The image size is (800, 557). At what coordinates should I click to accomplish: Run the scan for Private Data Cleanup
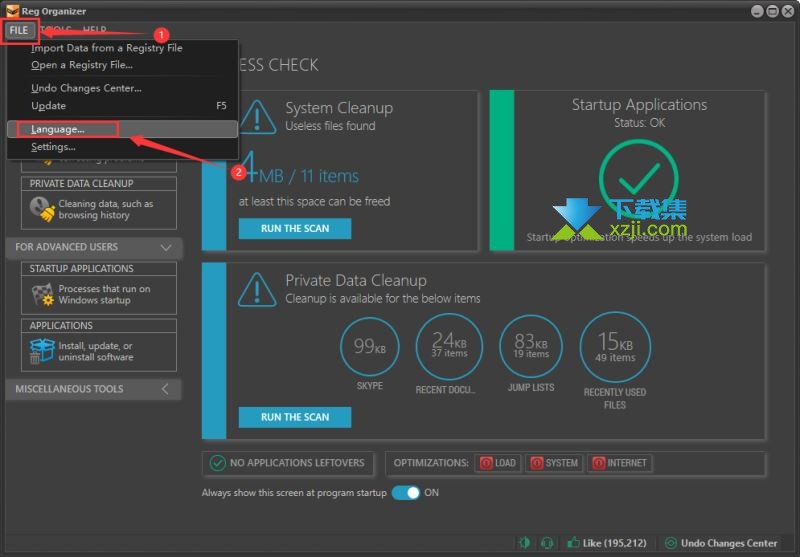click(295, 417)
